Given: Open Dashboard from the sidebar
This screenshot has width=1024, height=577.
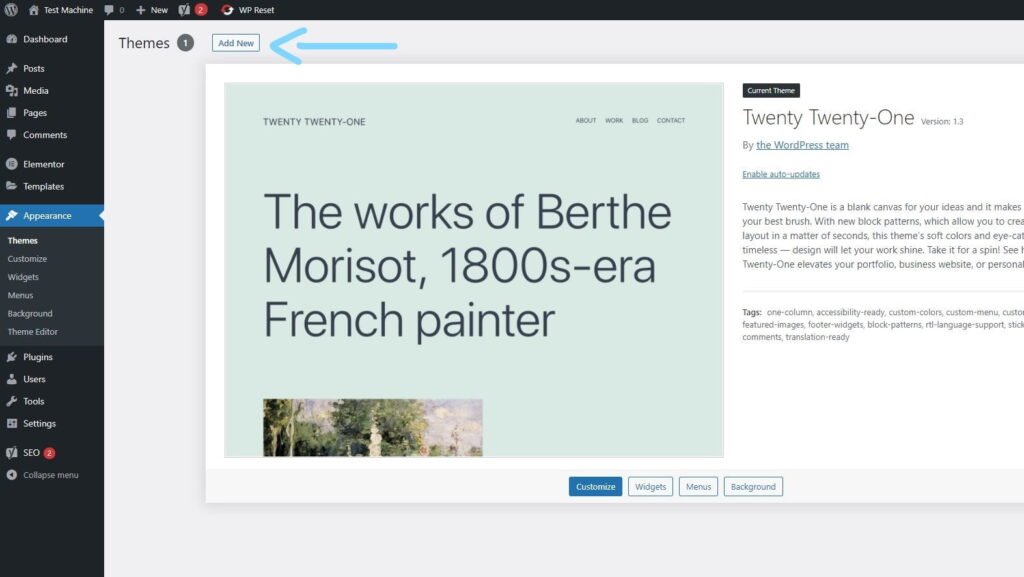Looking at the screenshot, I should tap(45, 39).
